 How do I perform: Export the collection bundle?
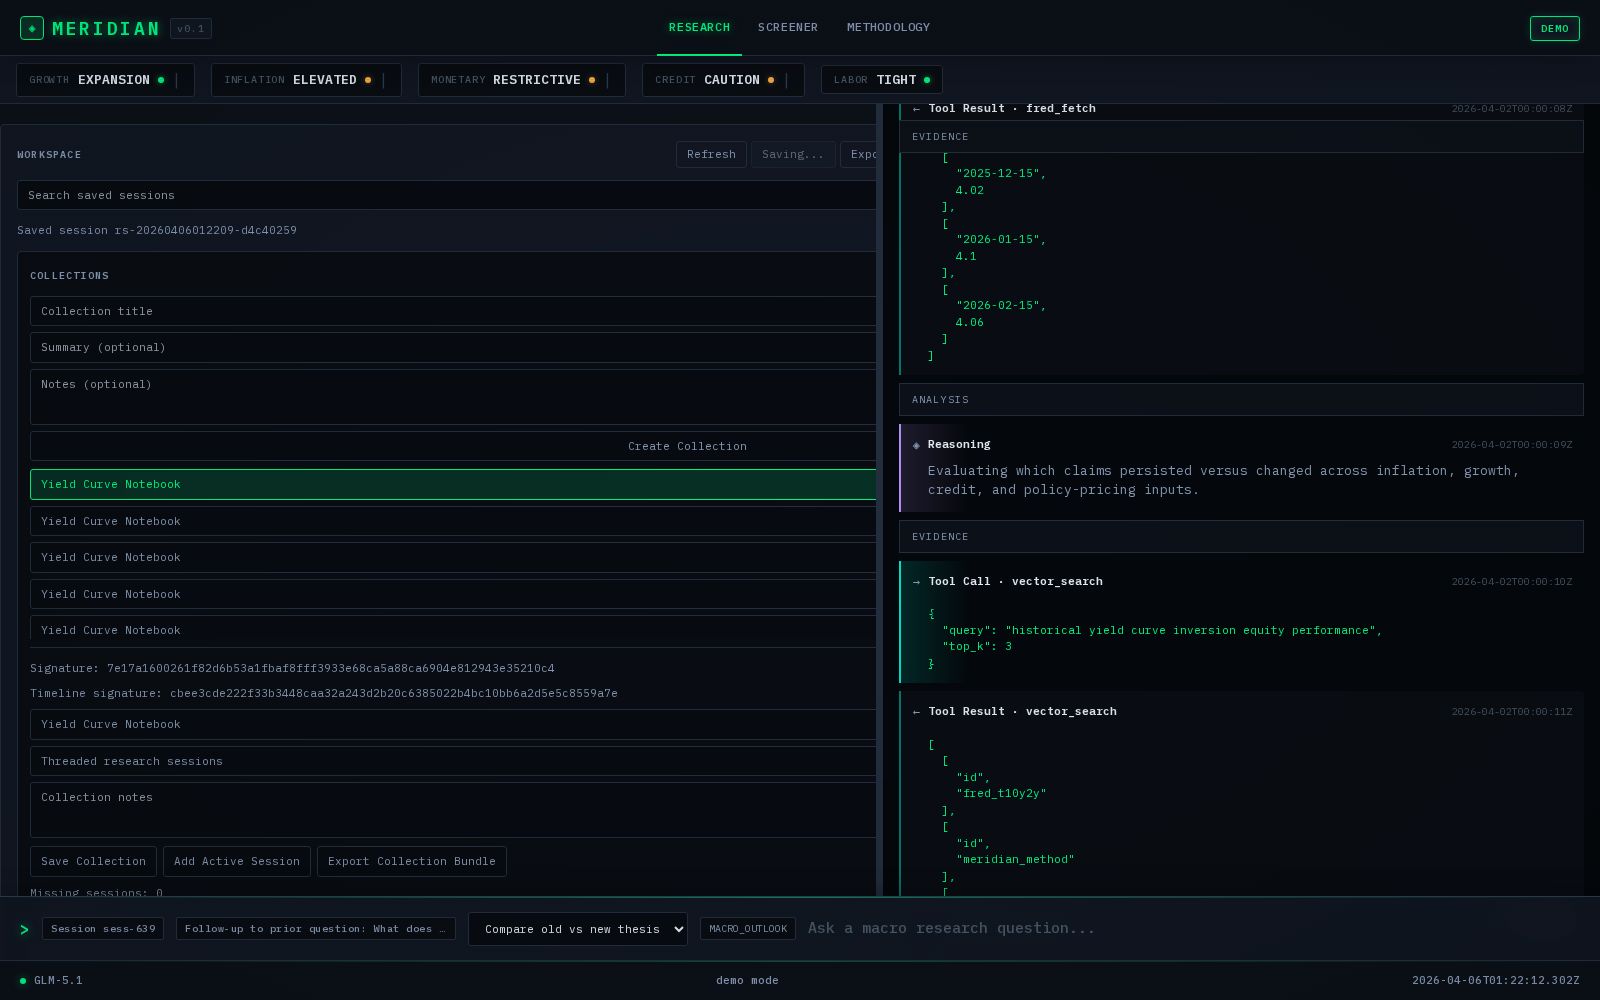[x=412, y=861]
